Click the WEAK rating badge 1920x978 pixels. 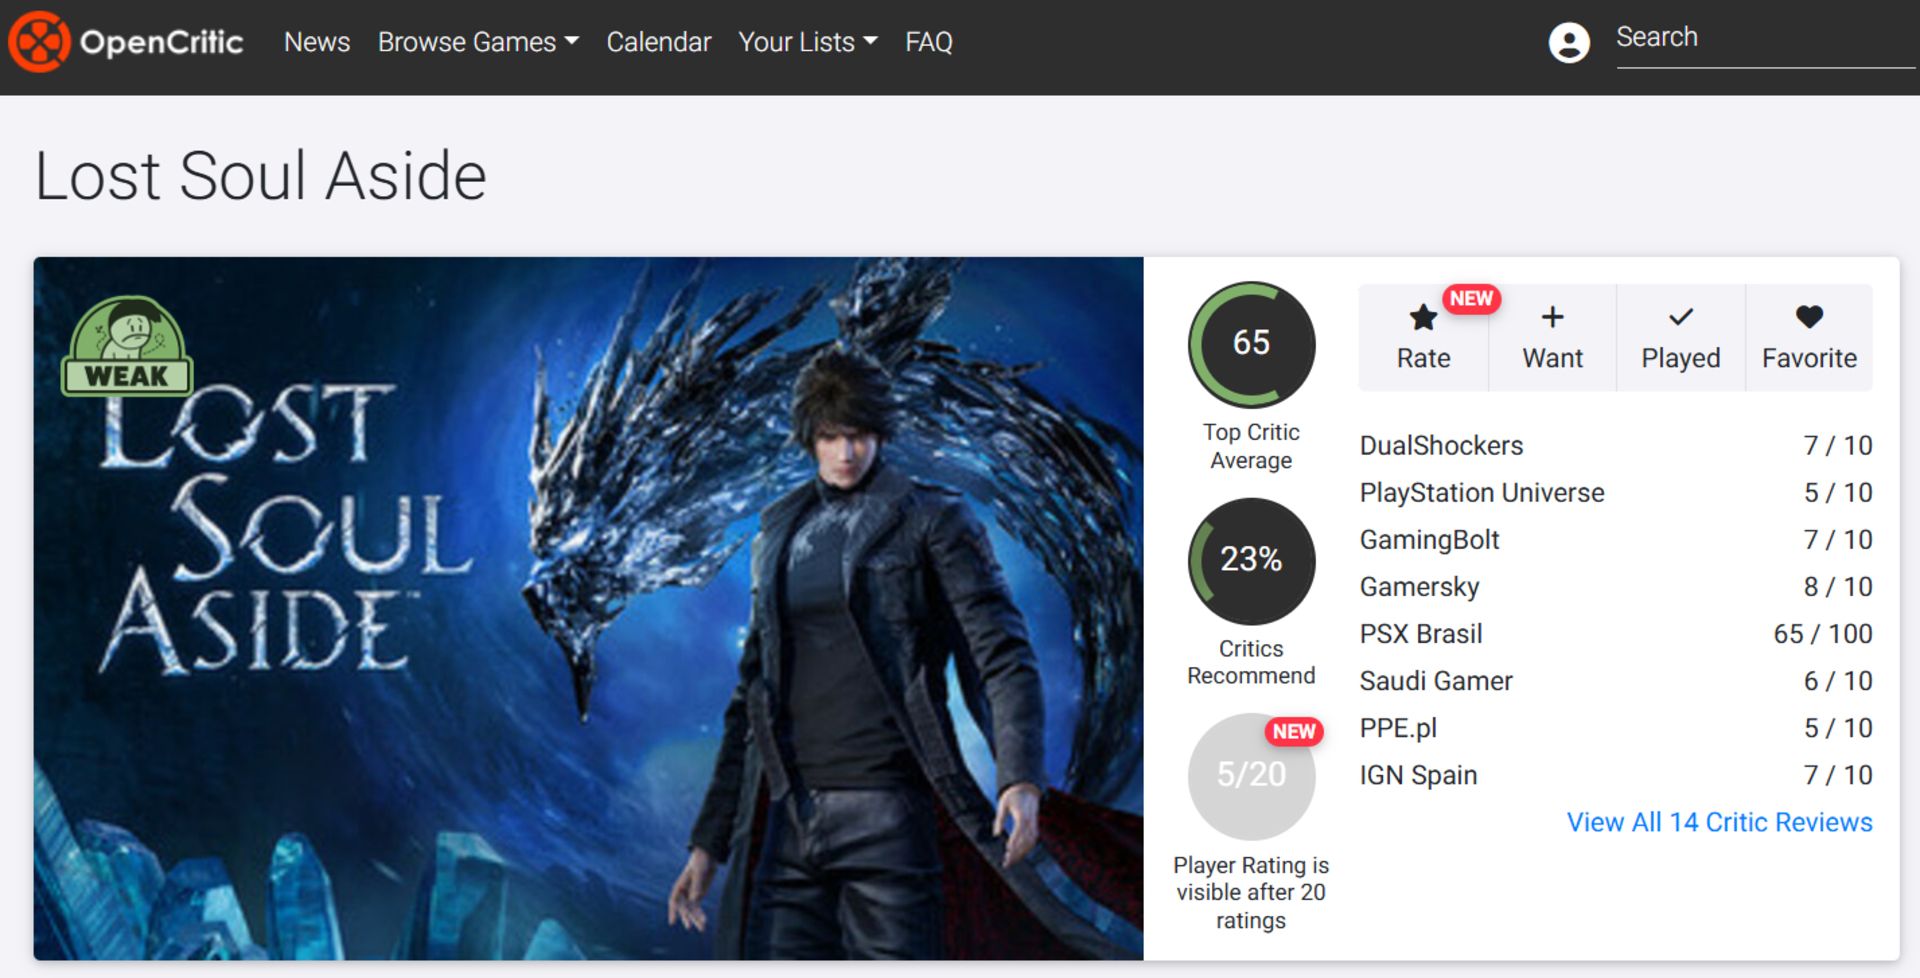click(127, 346)
